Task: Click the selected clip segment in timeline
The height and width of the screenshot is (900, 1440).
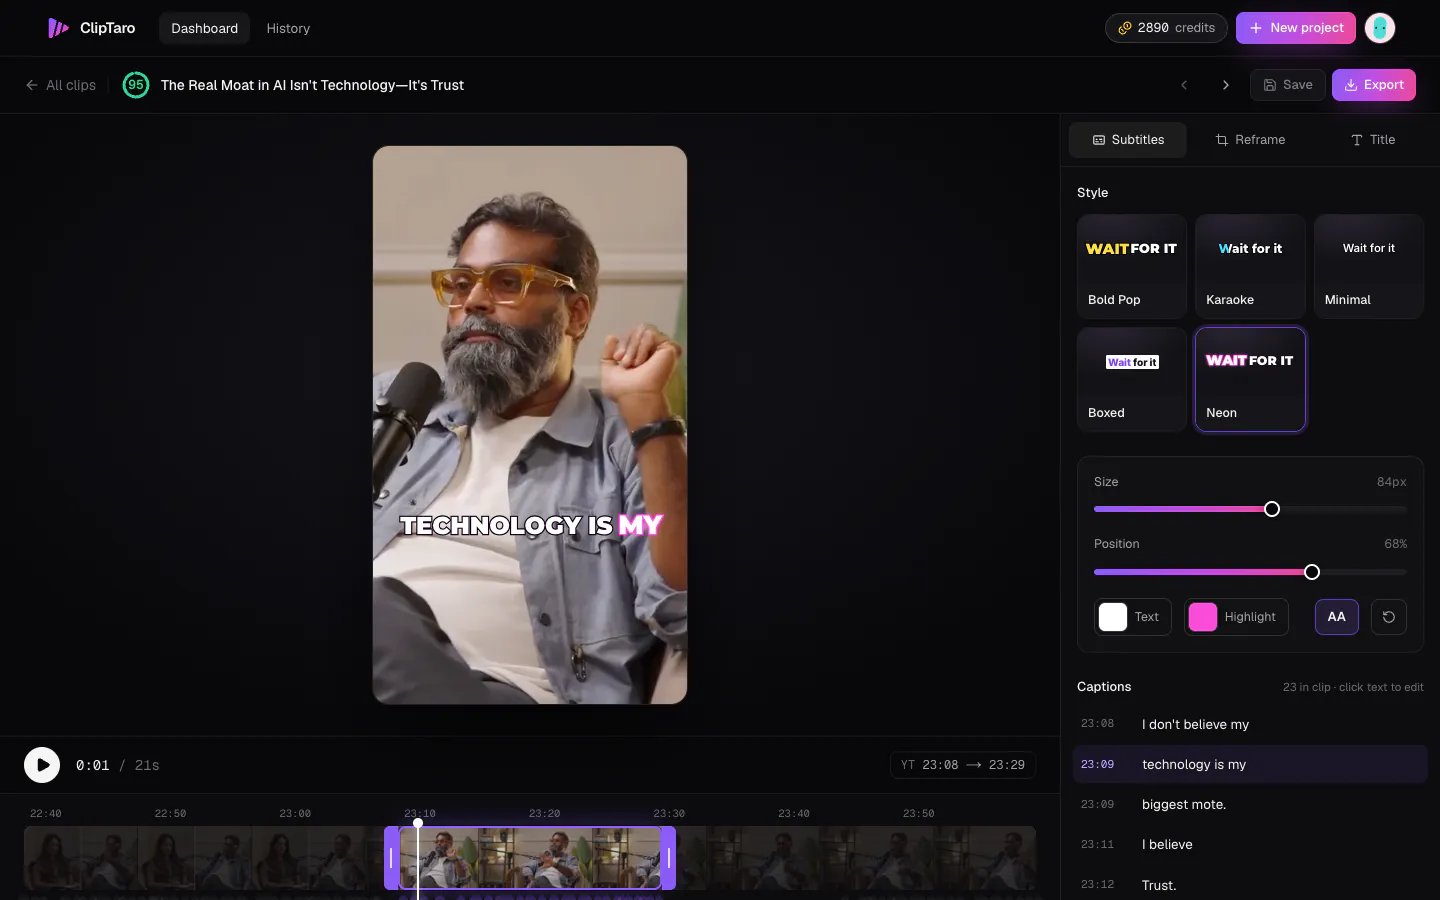Action: (530, 858)
